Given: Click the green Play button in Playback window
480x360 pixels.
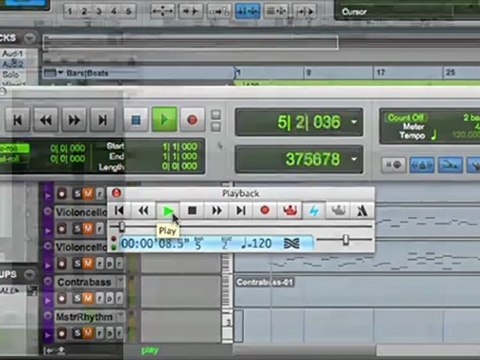Looking at the screenshot, I should [x=168, y=210].
